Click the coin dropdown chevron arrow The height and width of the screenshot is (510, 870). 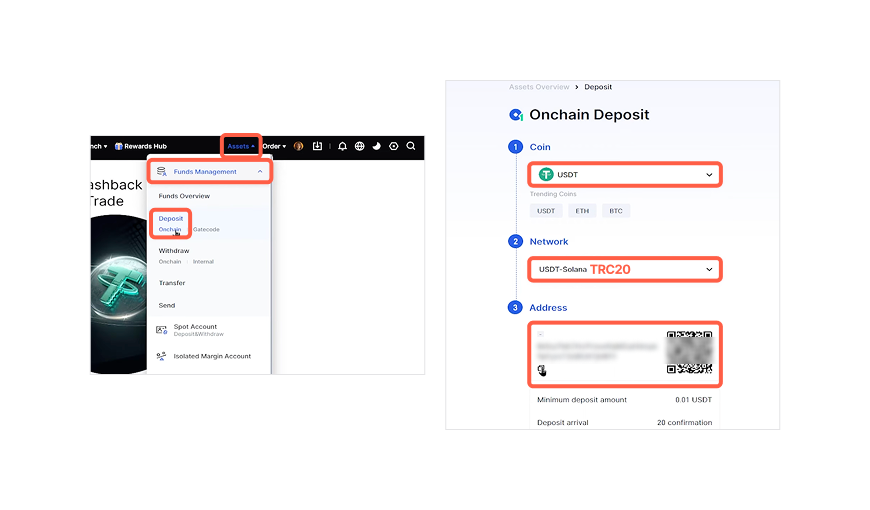[x=709, y=175]
